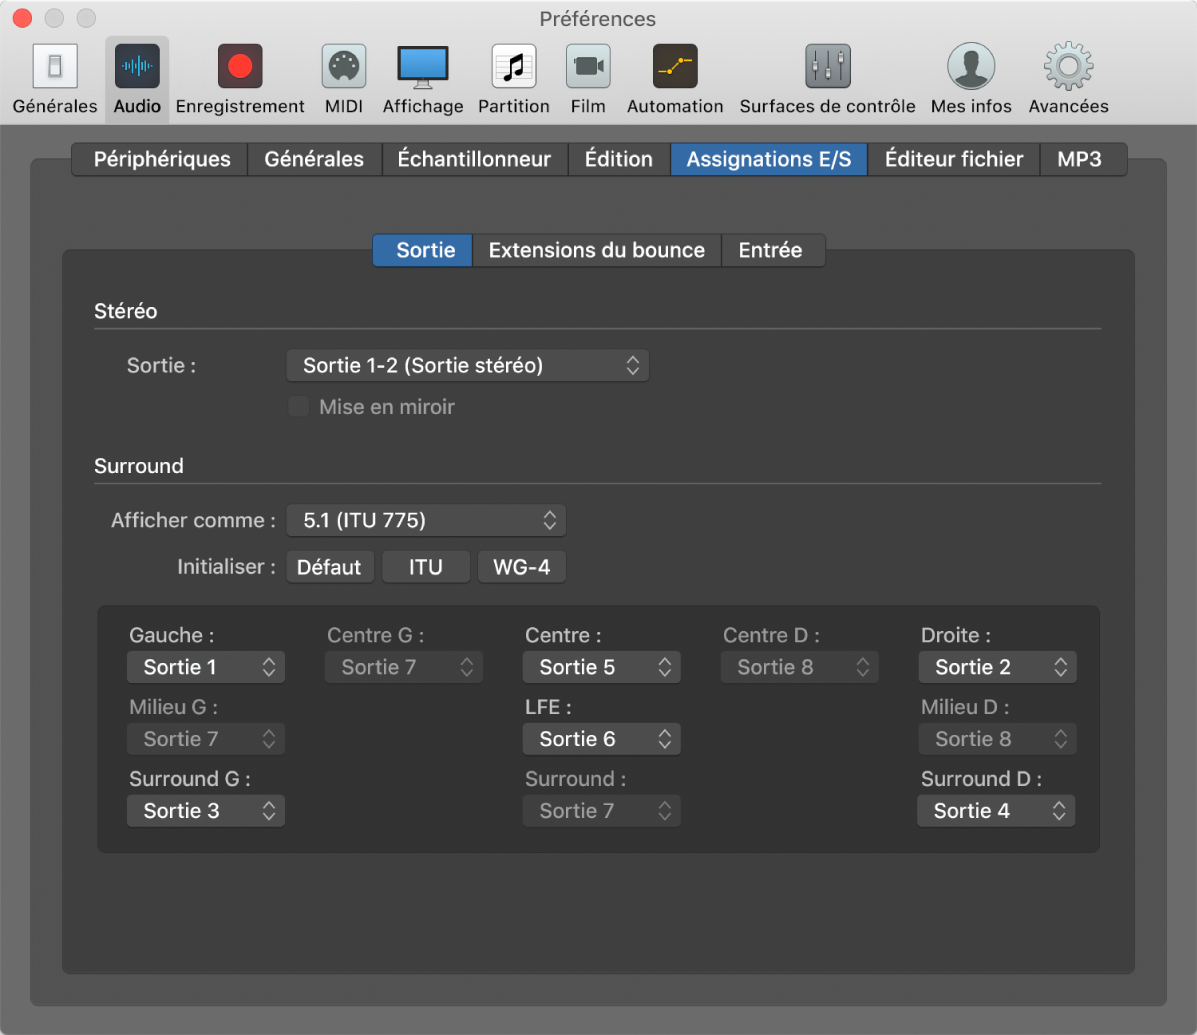
Task: Open Milieu D Sortie 8 dropdown
Action: click(998, 739)
